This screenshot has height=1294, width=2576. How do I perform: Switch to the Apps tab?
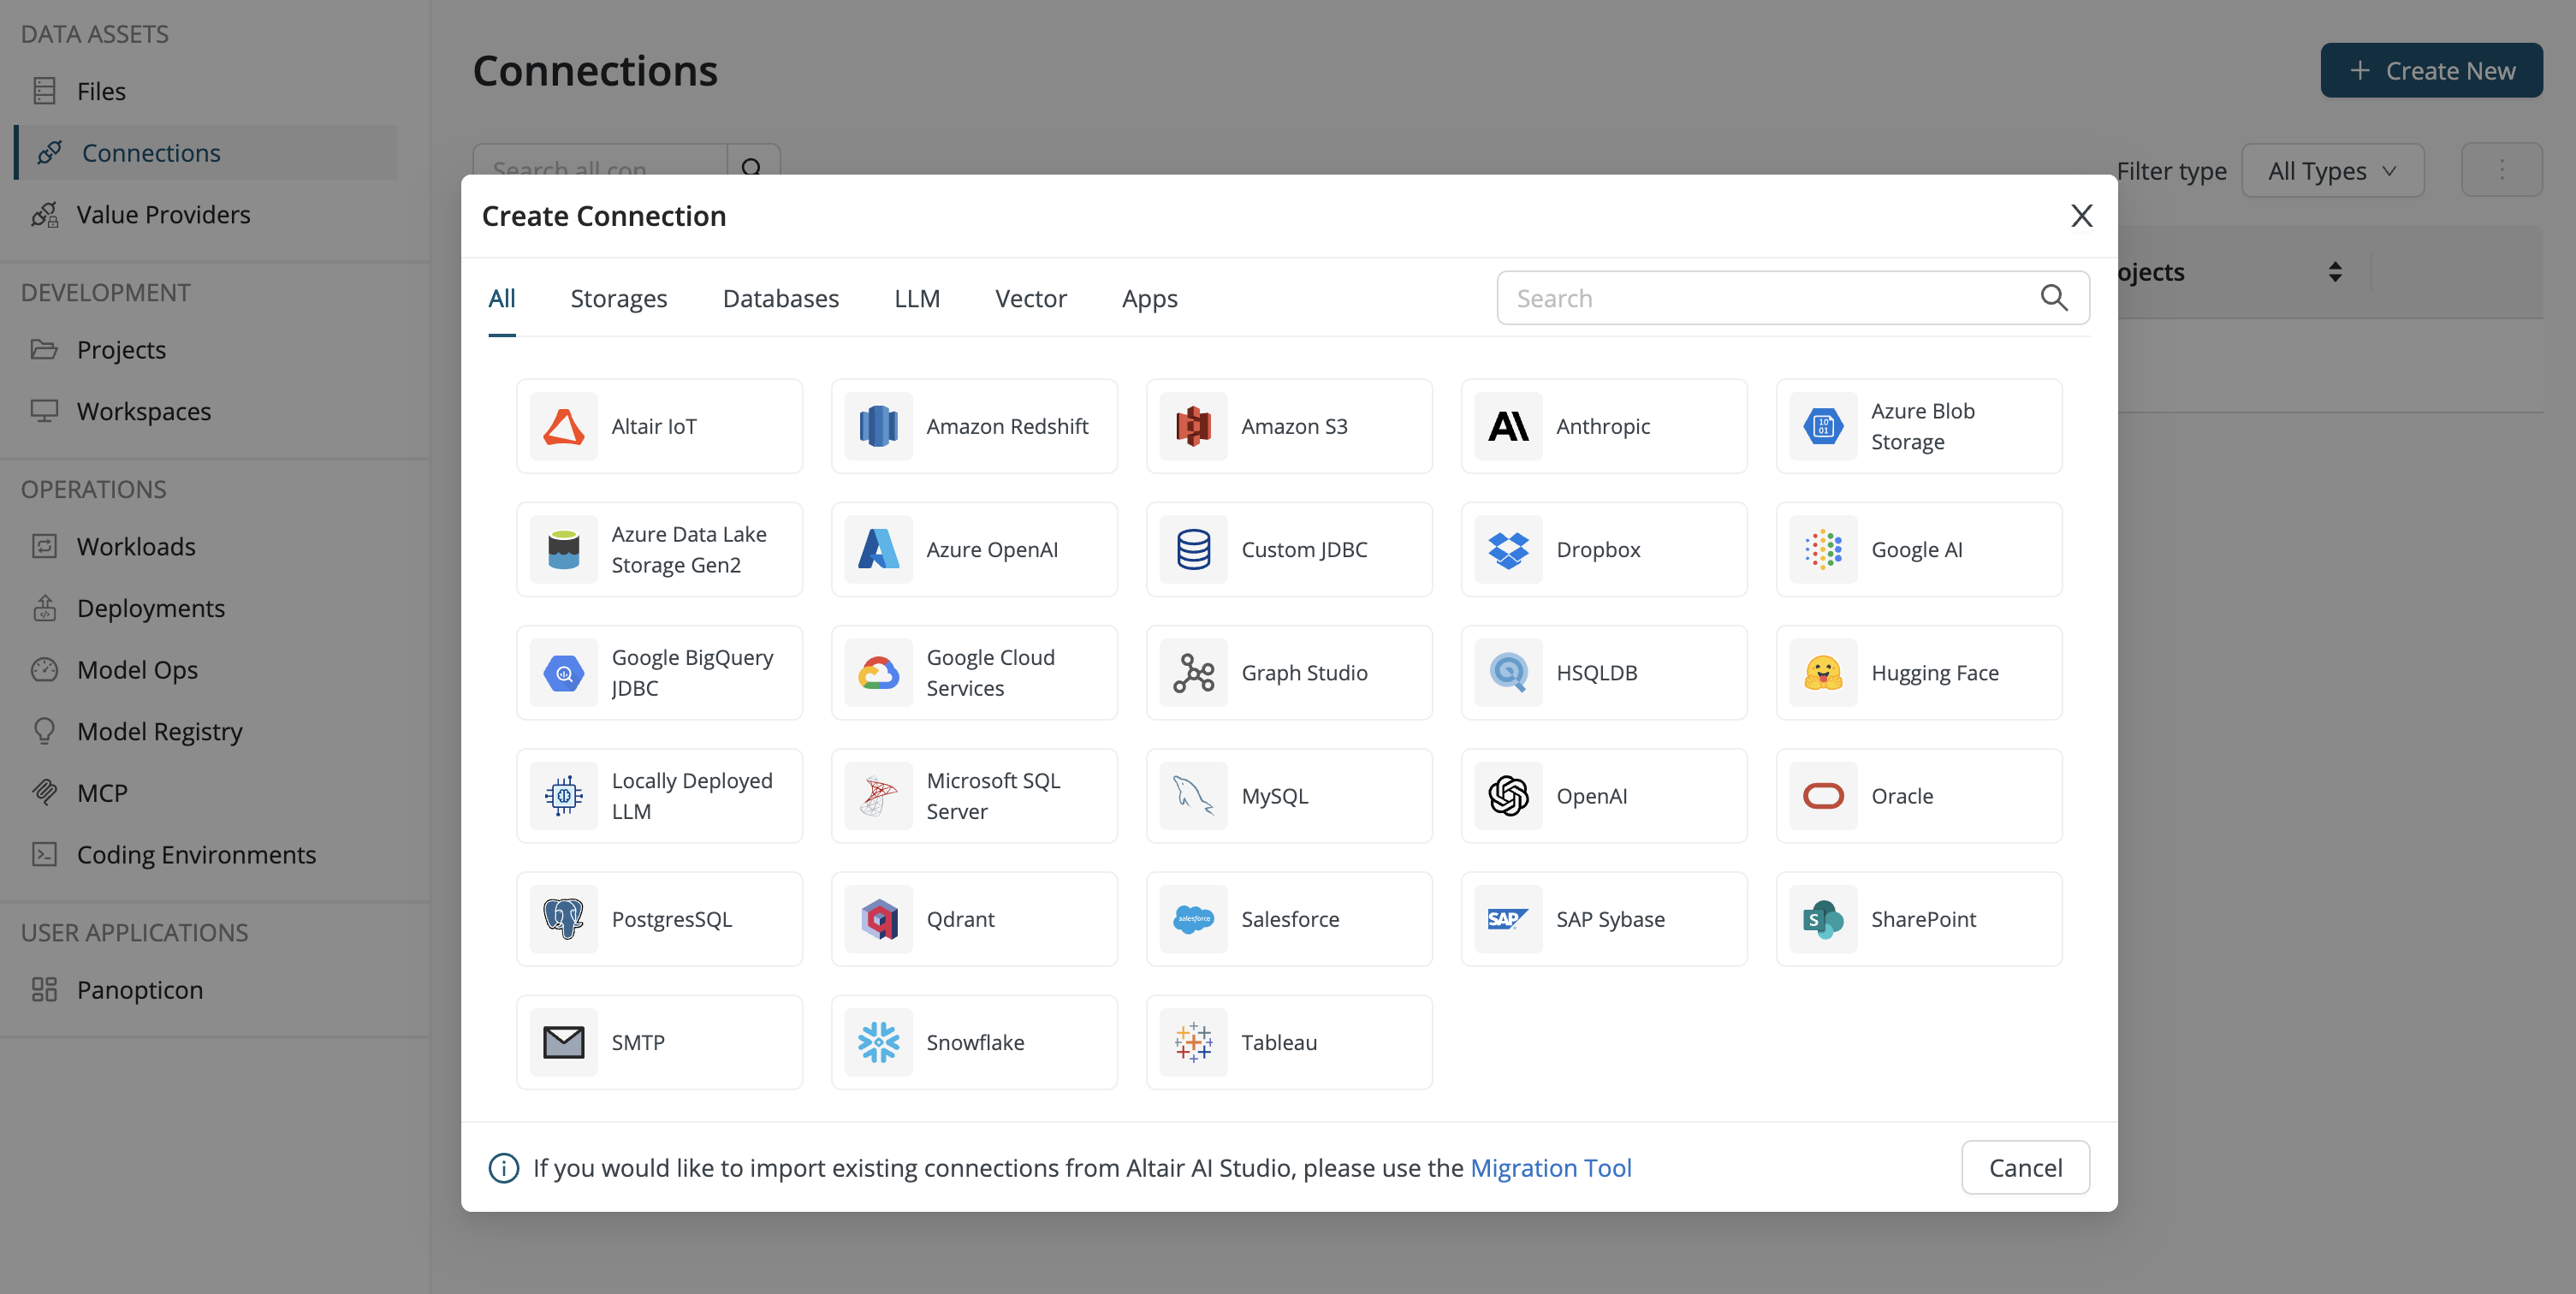click(1150, 298)
